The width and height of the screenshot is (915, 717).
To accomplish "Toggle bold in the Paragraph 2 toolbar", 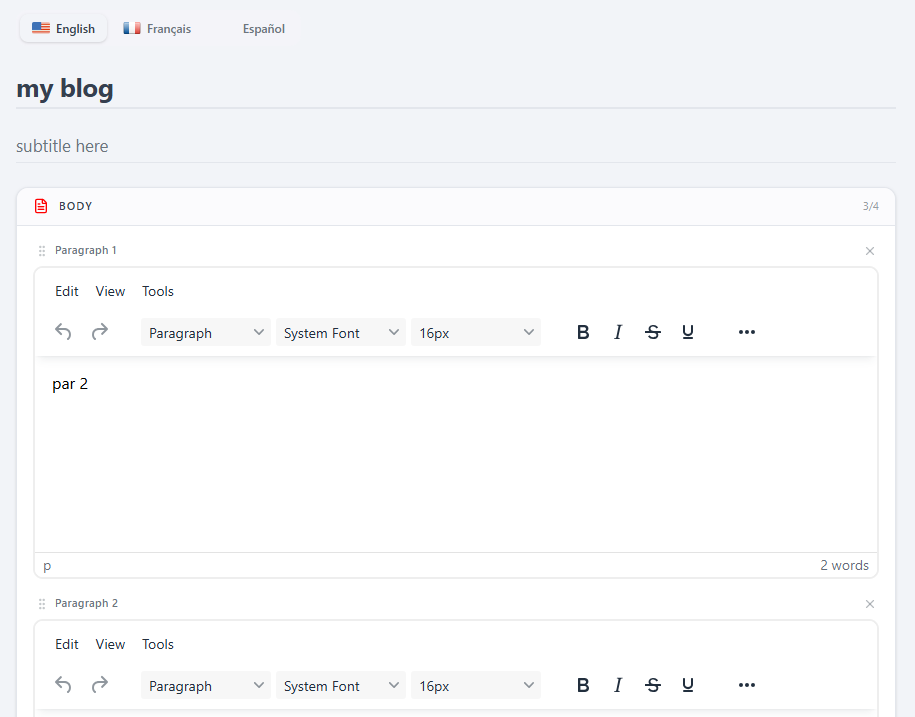I will [583, 685].
